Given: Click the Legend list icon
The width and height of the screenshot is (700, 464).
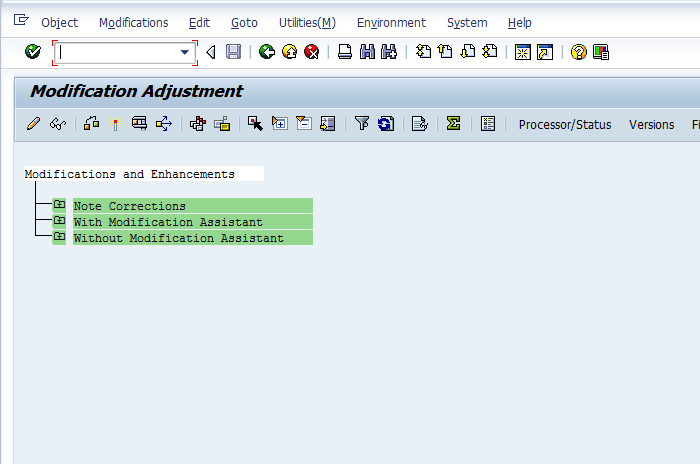Looking at the screenshot, I should coord(488,123).
